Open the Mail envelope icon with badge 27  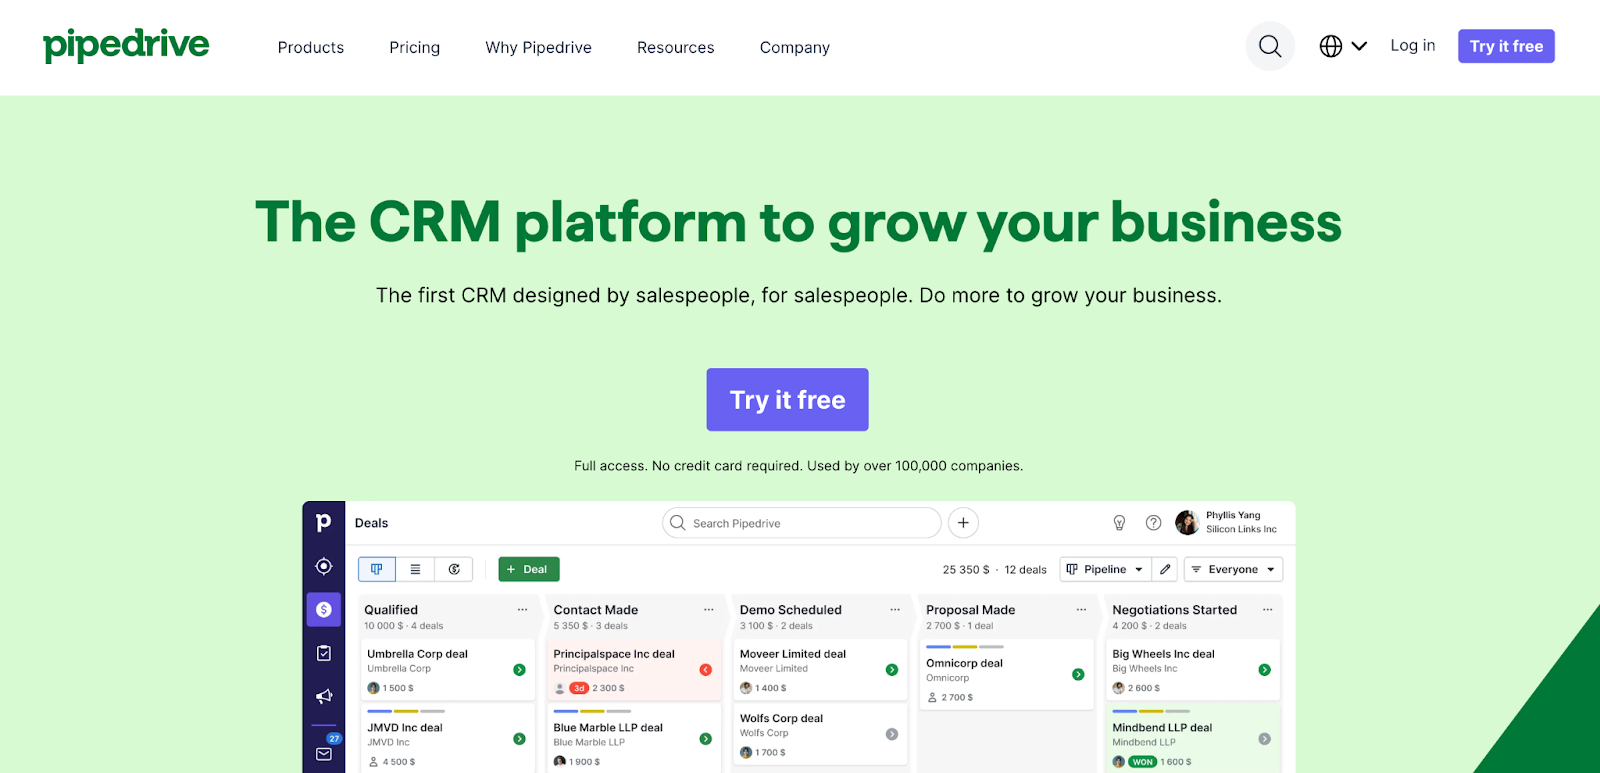(x=324, y=752)
